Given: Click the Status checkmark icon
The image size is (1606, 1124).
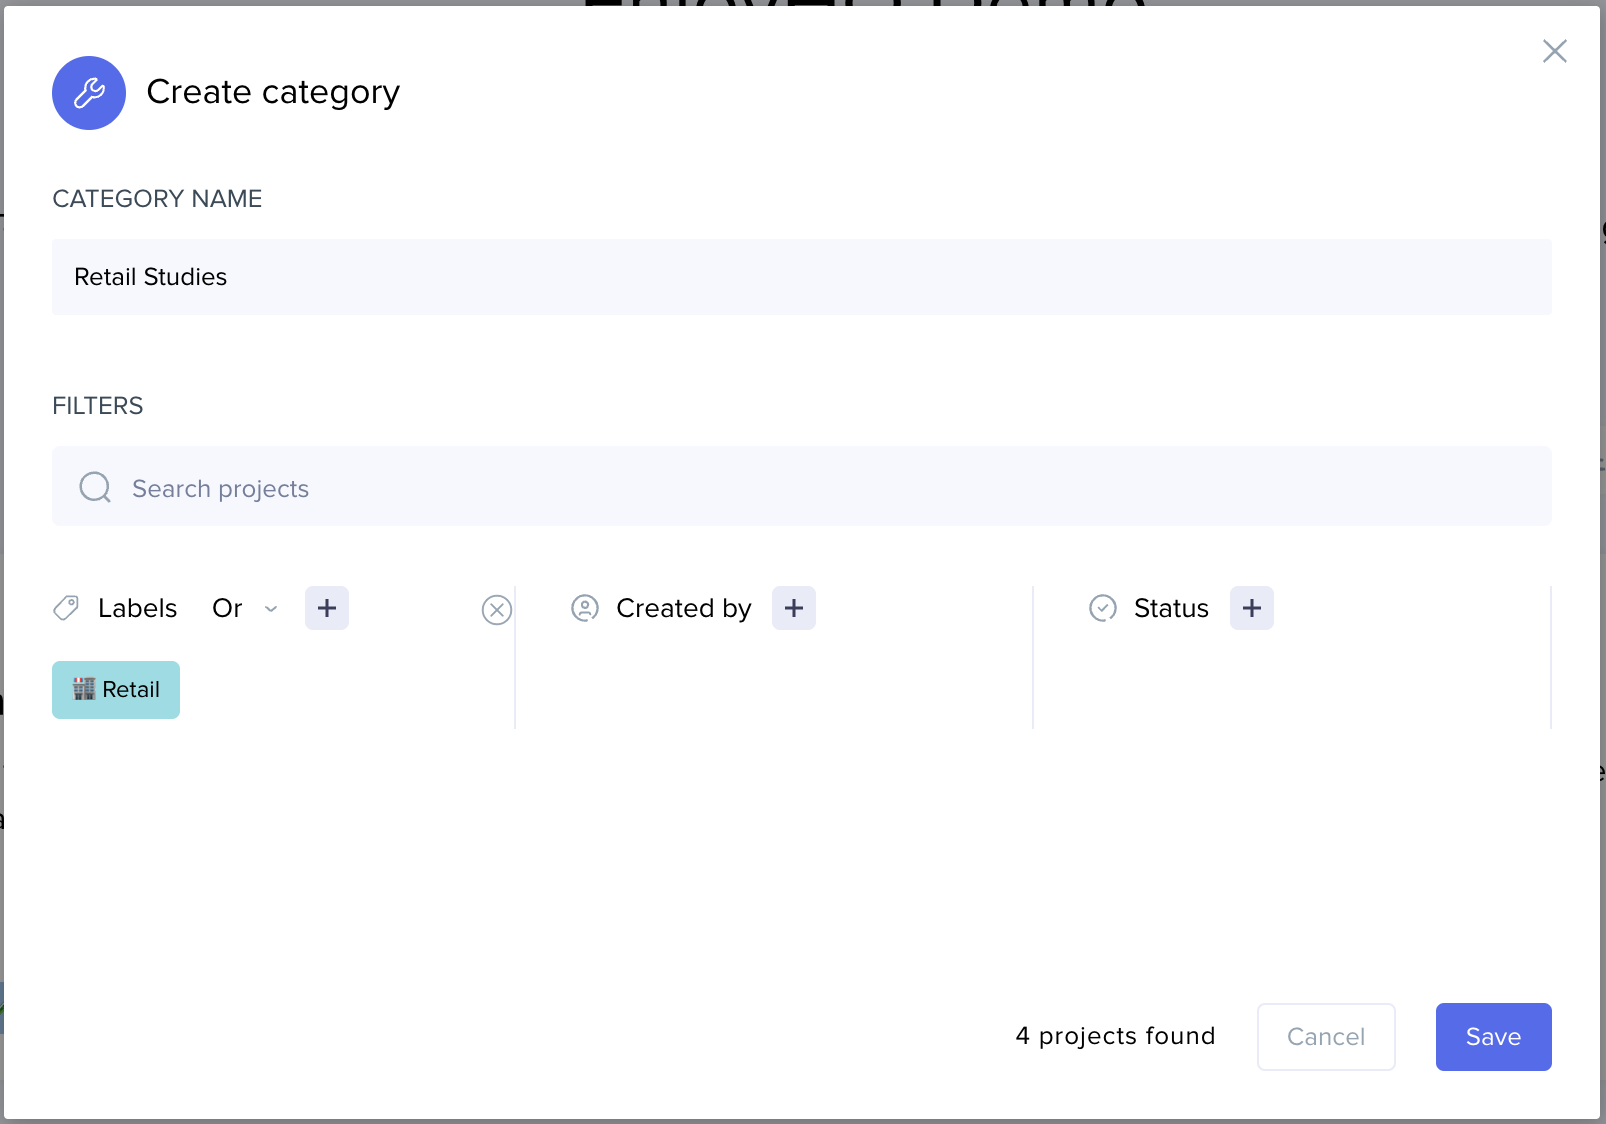Looking at the screenshot, I should point(1103,608).
